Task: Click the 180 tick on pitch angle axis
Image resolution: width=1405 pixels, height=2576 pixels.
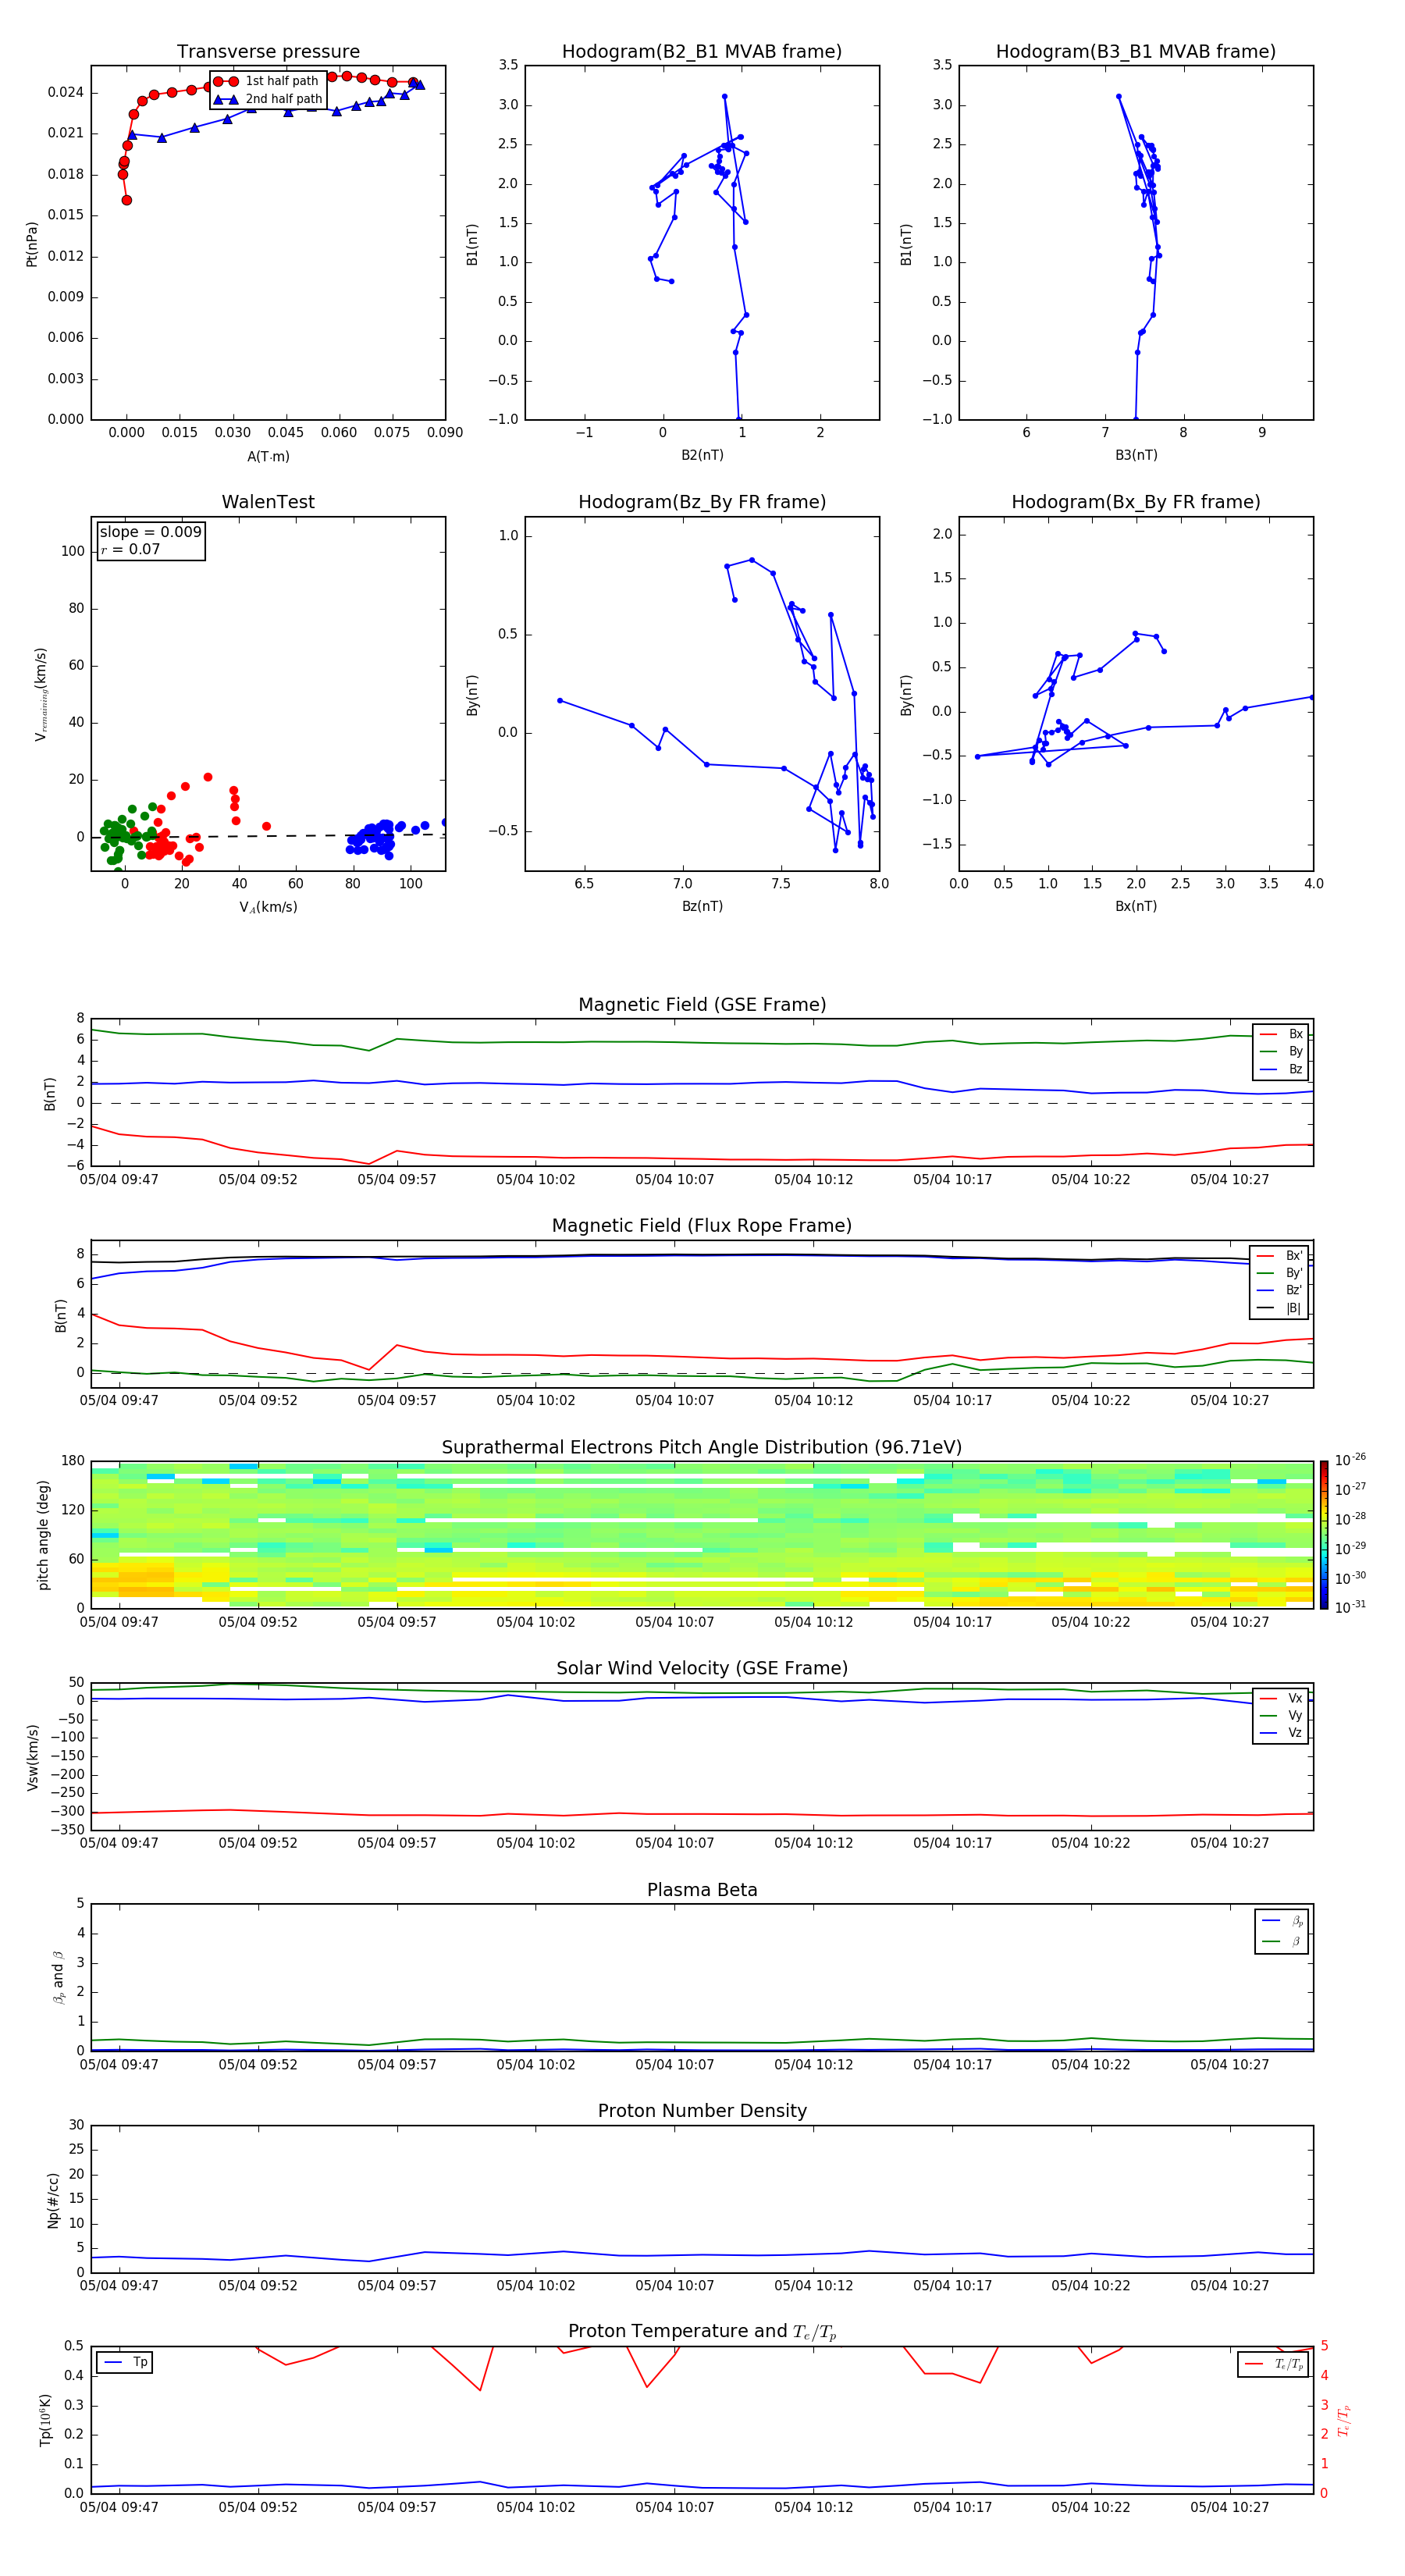Action: [x=73, y=1461]
